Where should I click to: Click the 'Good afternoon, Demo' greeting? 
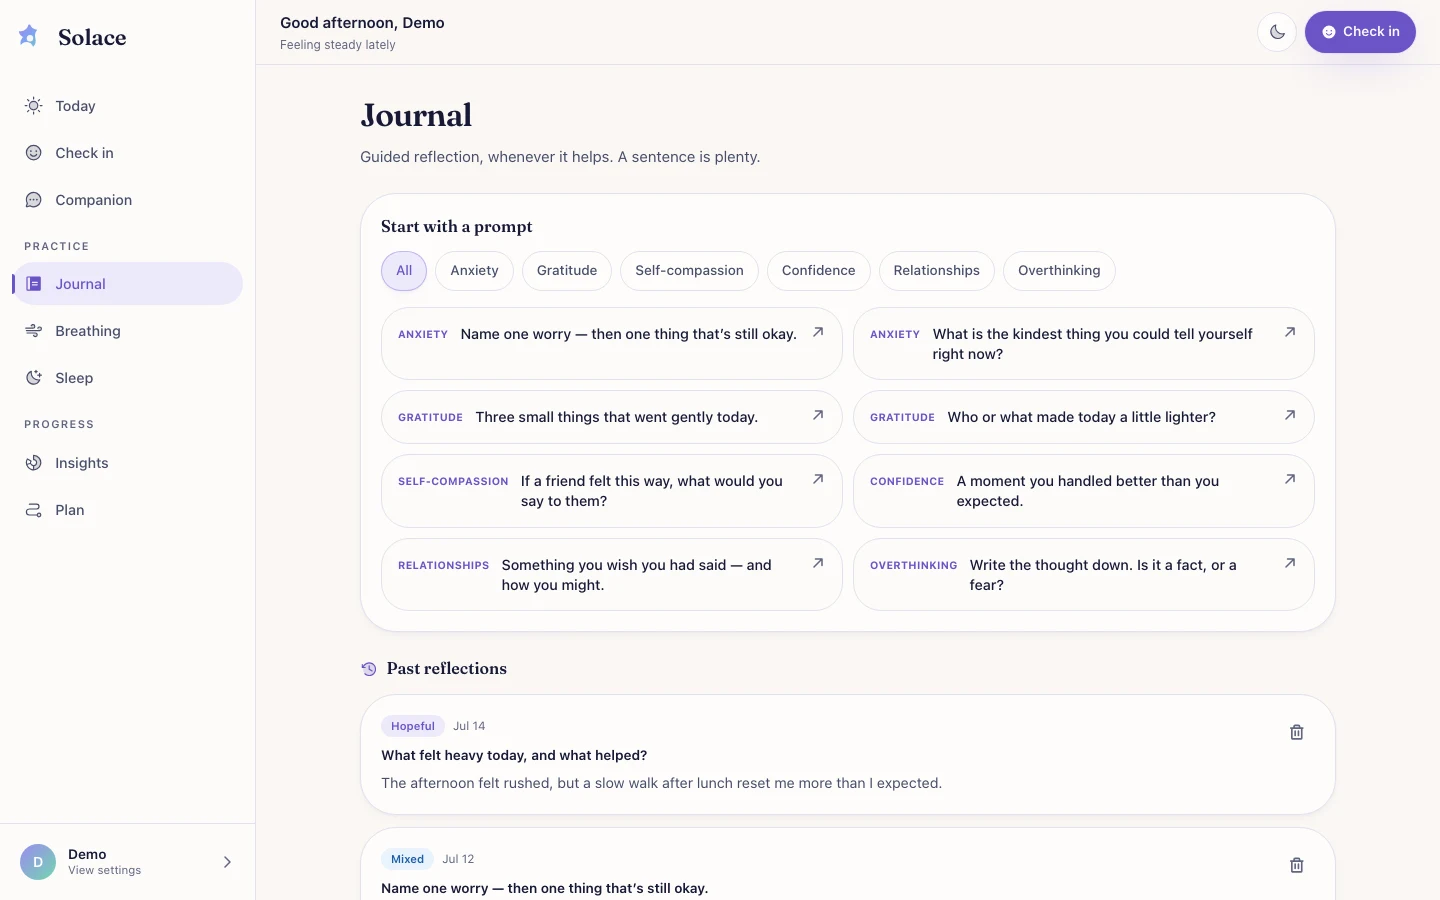click(362, 23)
